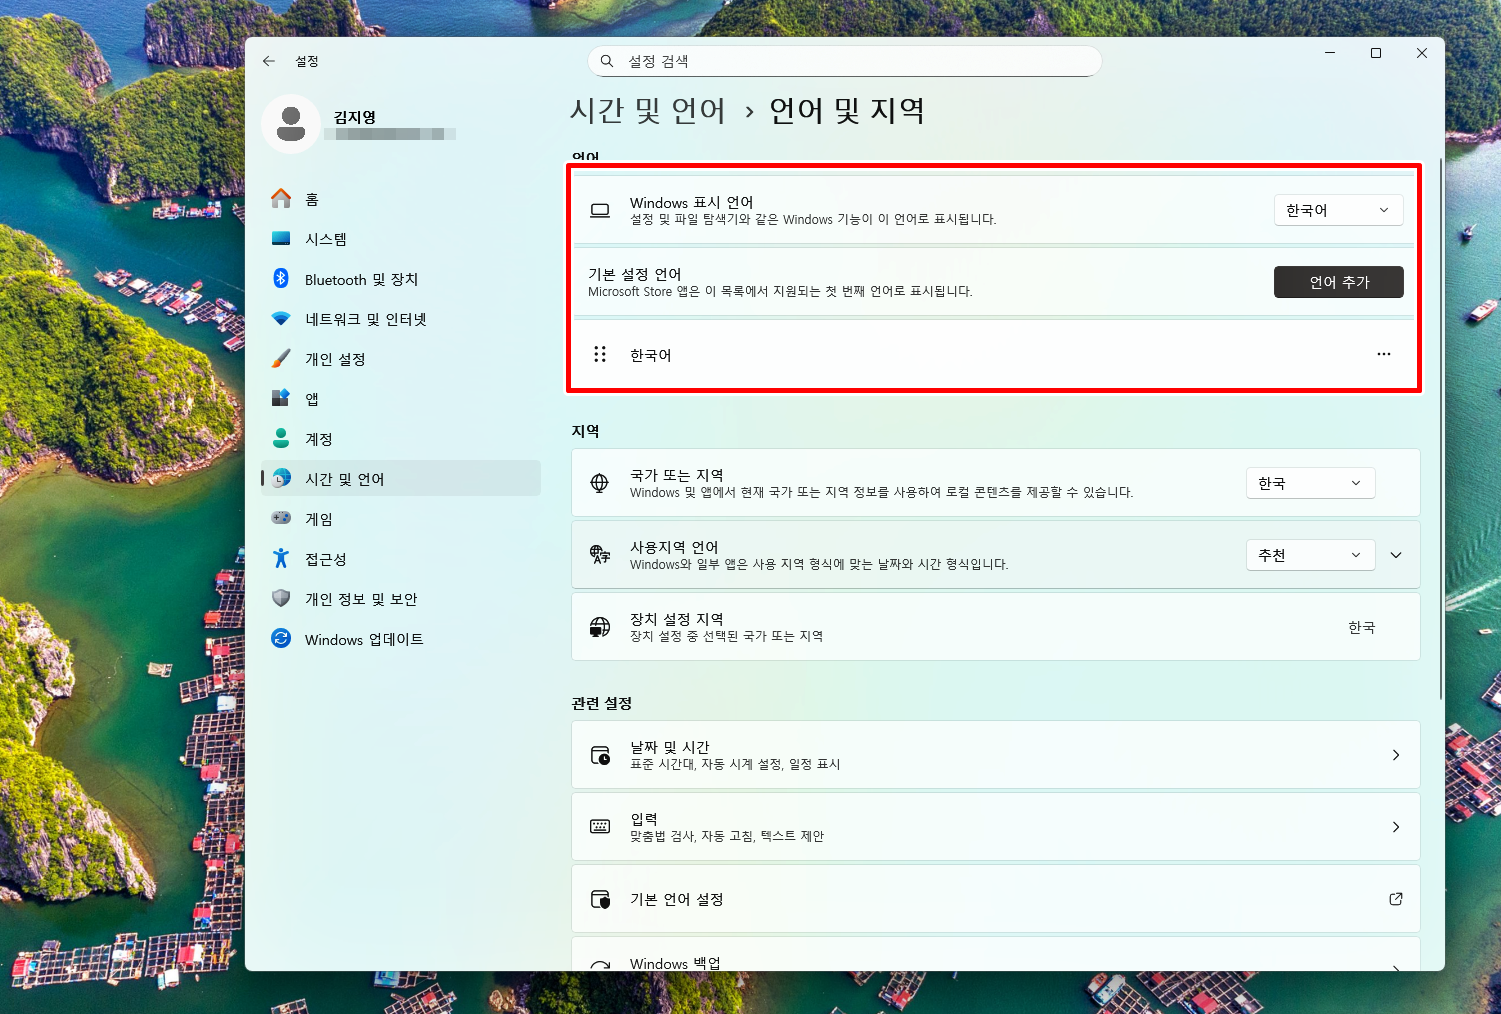
Task: Click the drag handle dots next to 한국어
Action: click(x=600, y=354)
